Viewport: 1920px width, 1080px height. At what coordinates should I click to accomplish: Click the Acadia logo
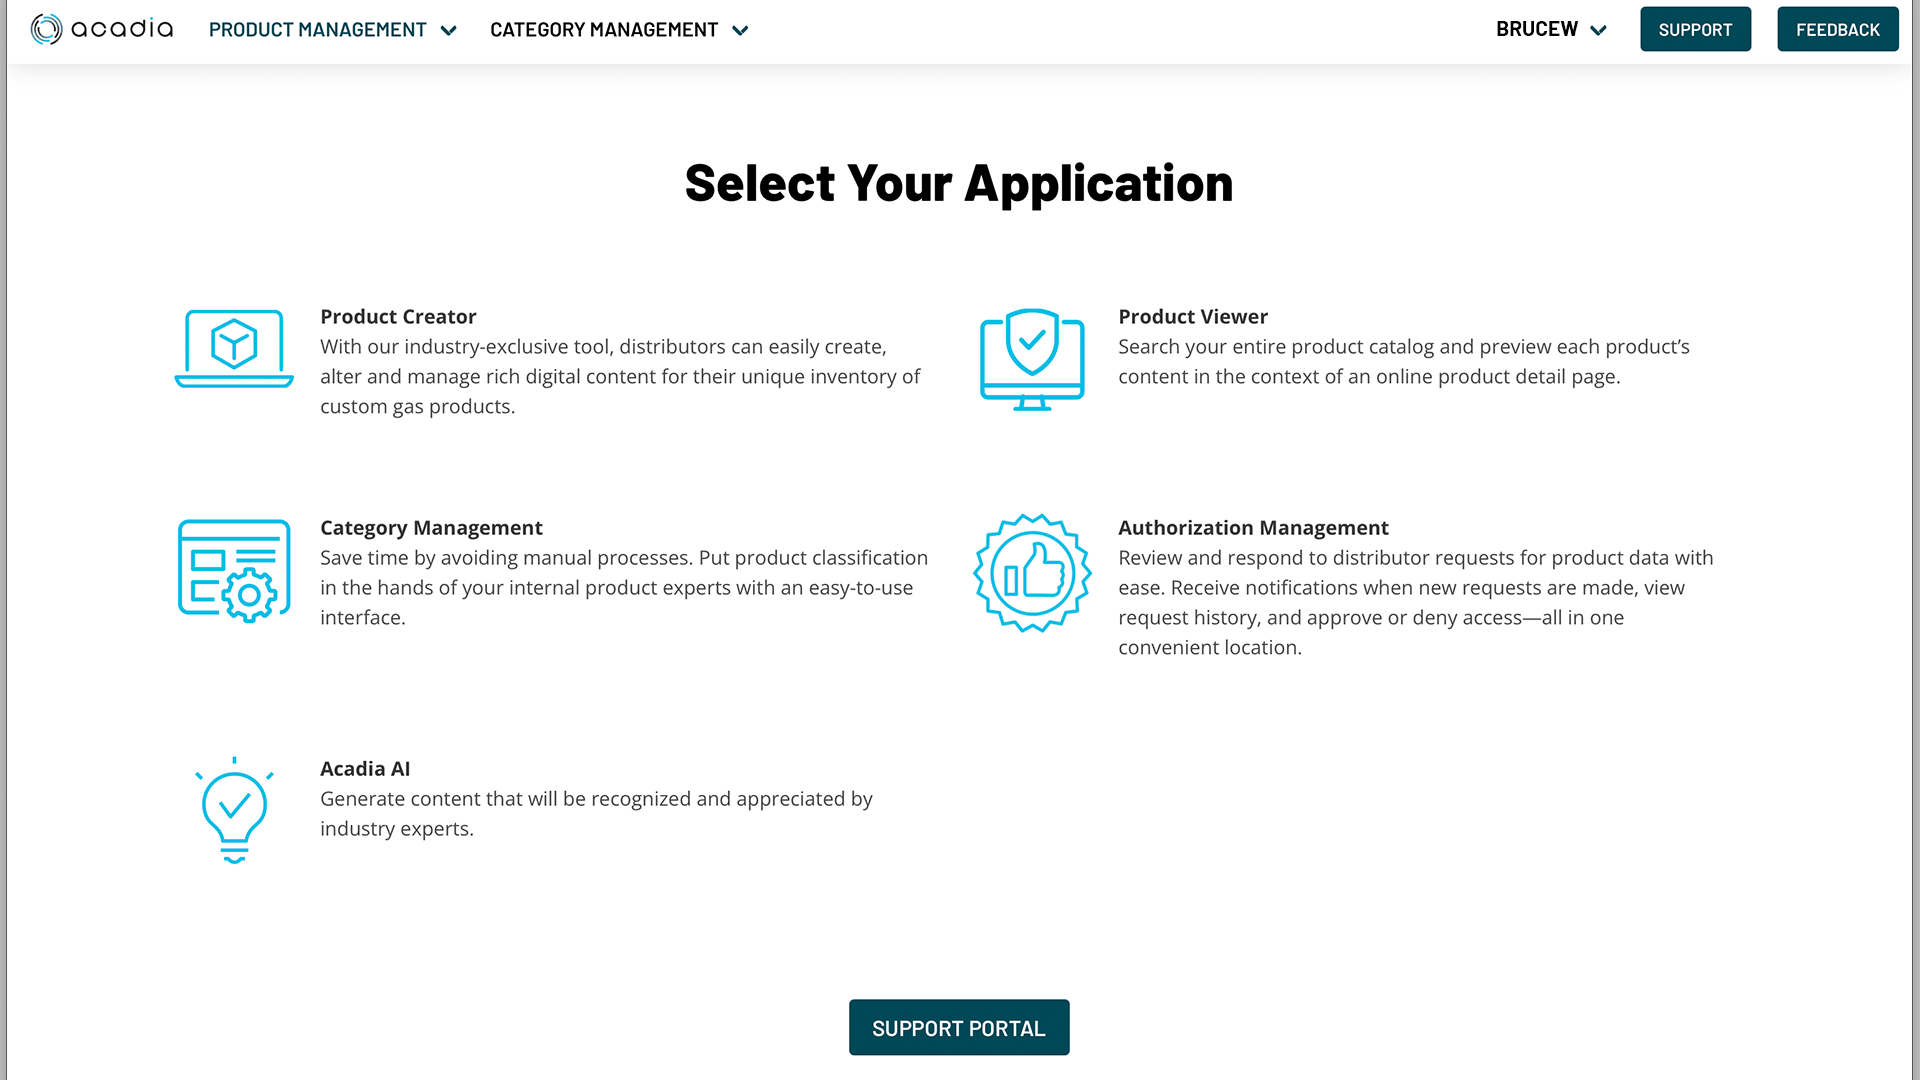point(102,29)
